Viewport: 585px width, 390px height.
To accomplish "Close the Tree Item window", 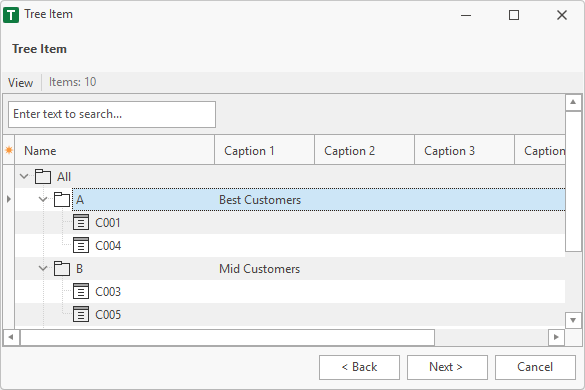I will (x=562, y=15).
